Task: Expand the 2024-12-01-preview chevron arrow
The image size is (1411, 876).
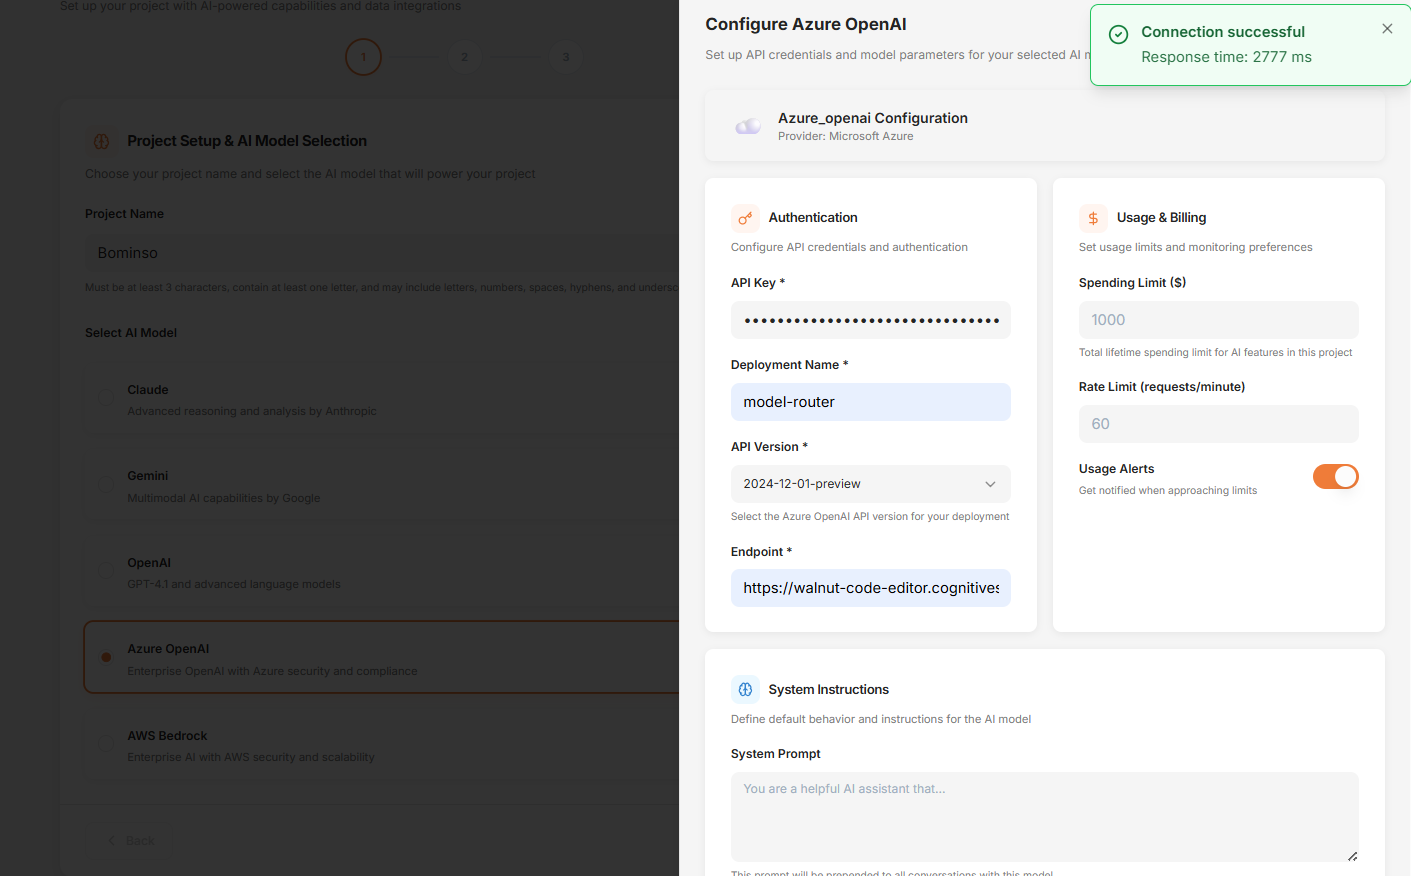Action: click(x=990, y=484)
